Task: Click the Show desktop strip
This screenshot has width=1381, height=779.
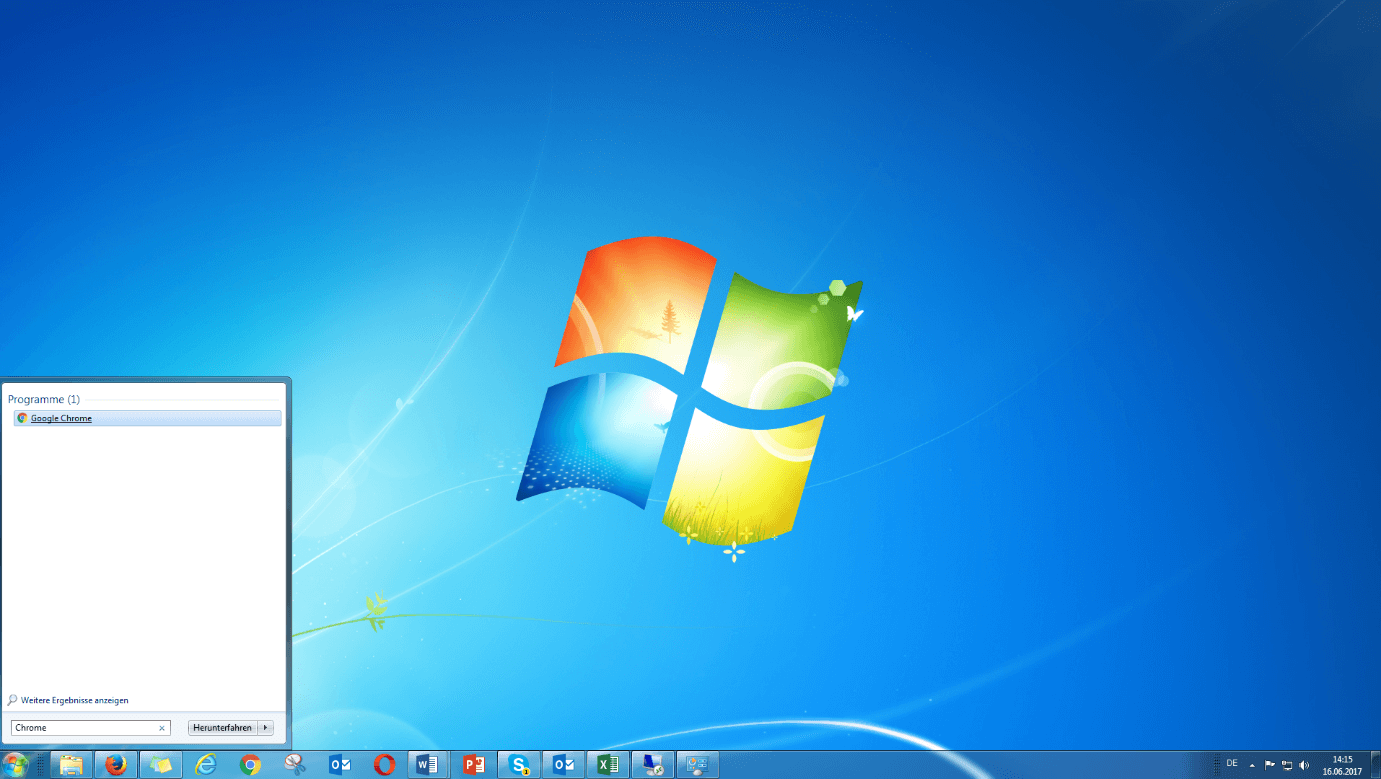Action: 1375,765
